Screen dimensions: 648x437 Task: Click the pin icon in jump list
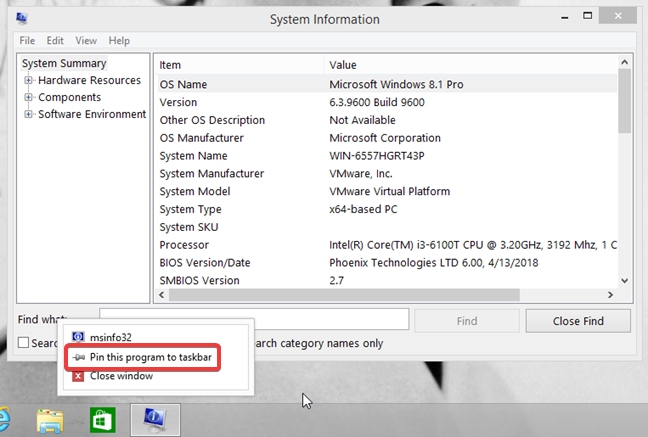tap(78, 357)
